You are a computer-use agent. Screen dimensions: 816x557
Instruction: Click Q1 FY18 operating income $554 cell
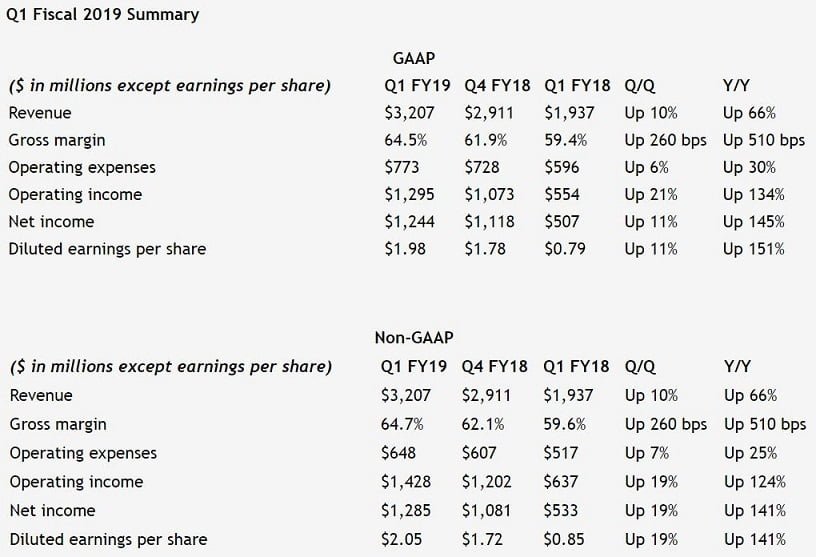coord(563,194)
